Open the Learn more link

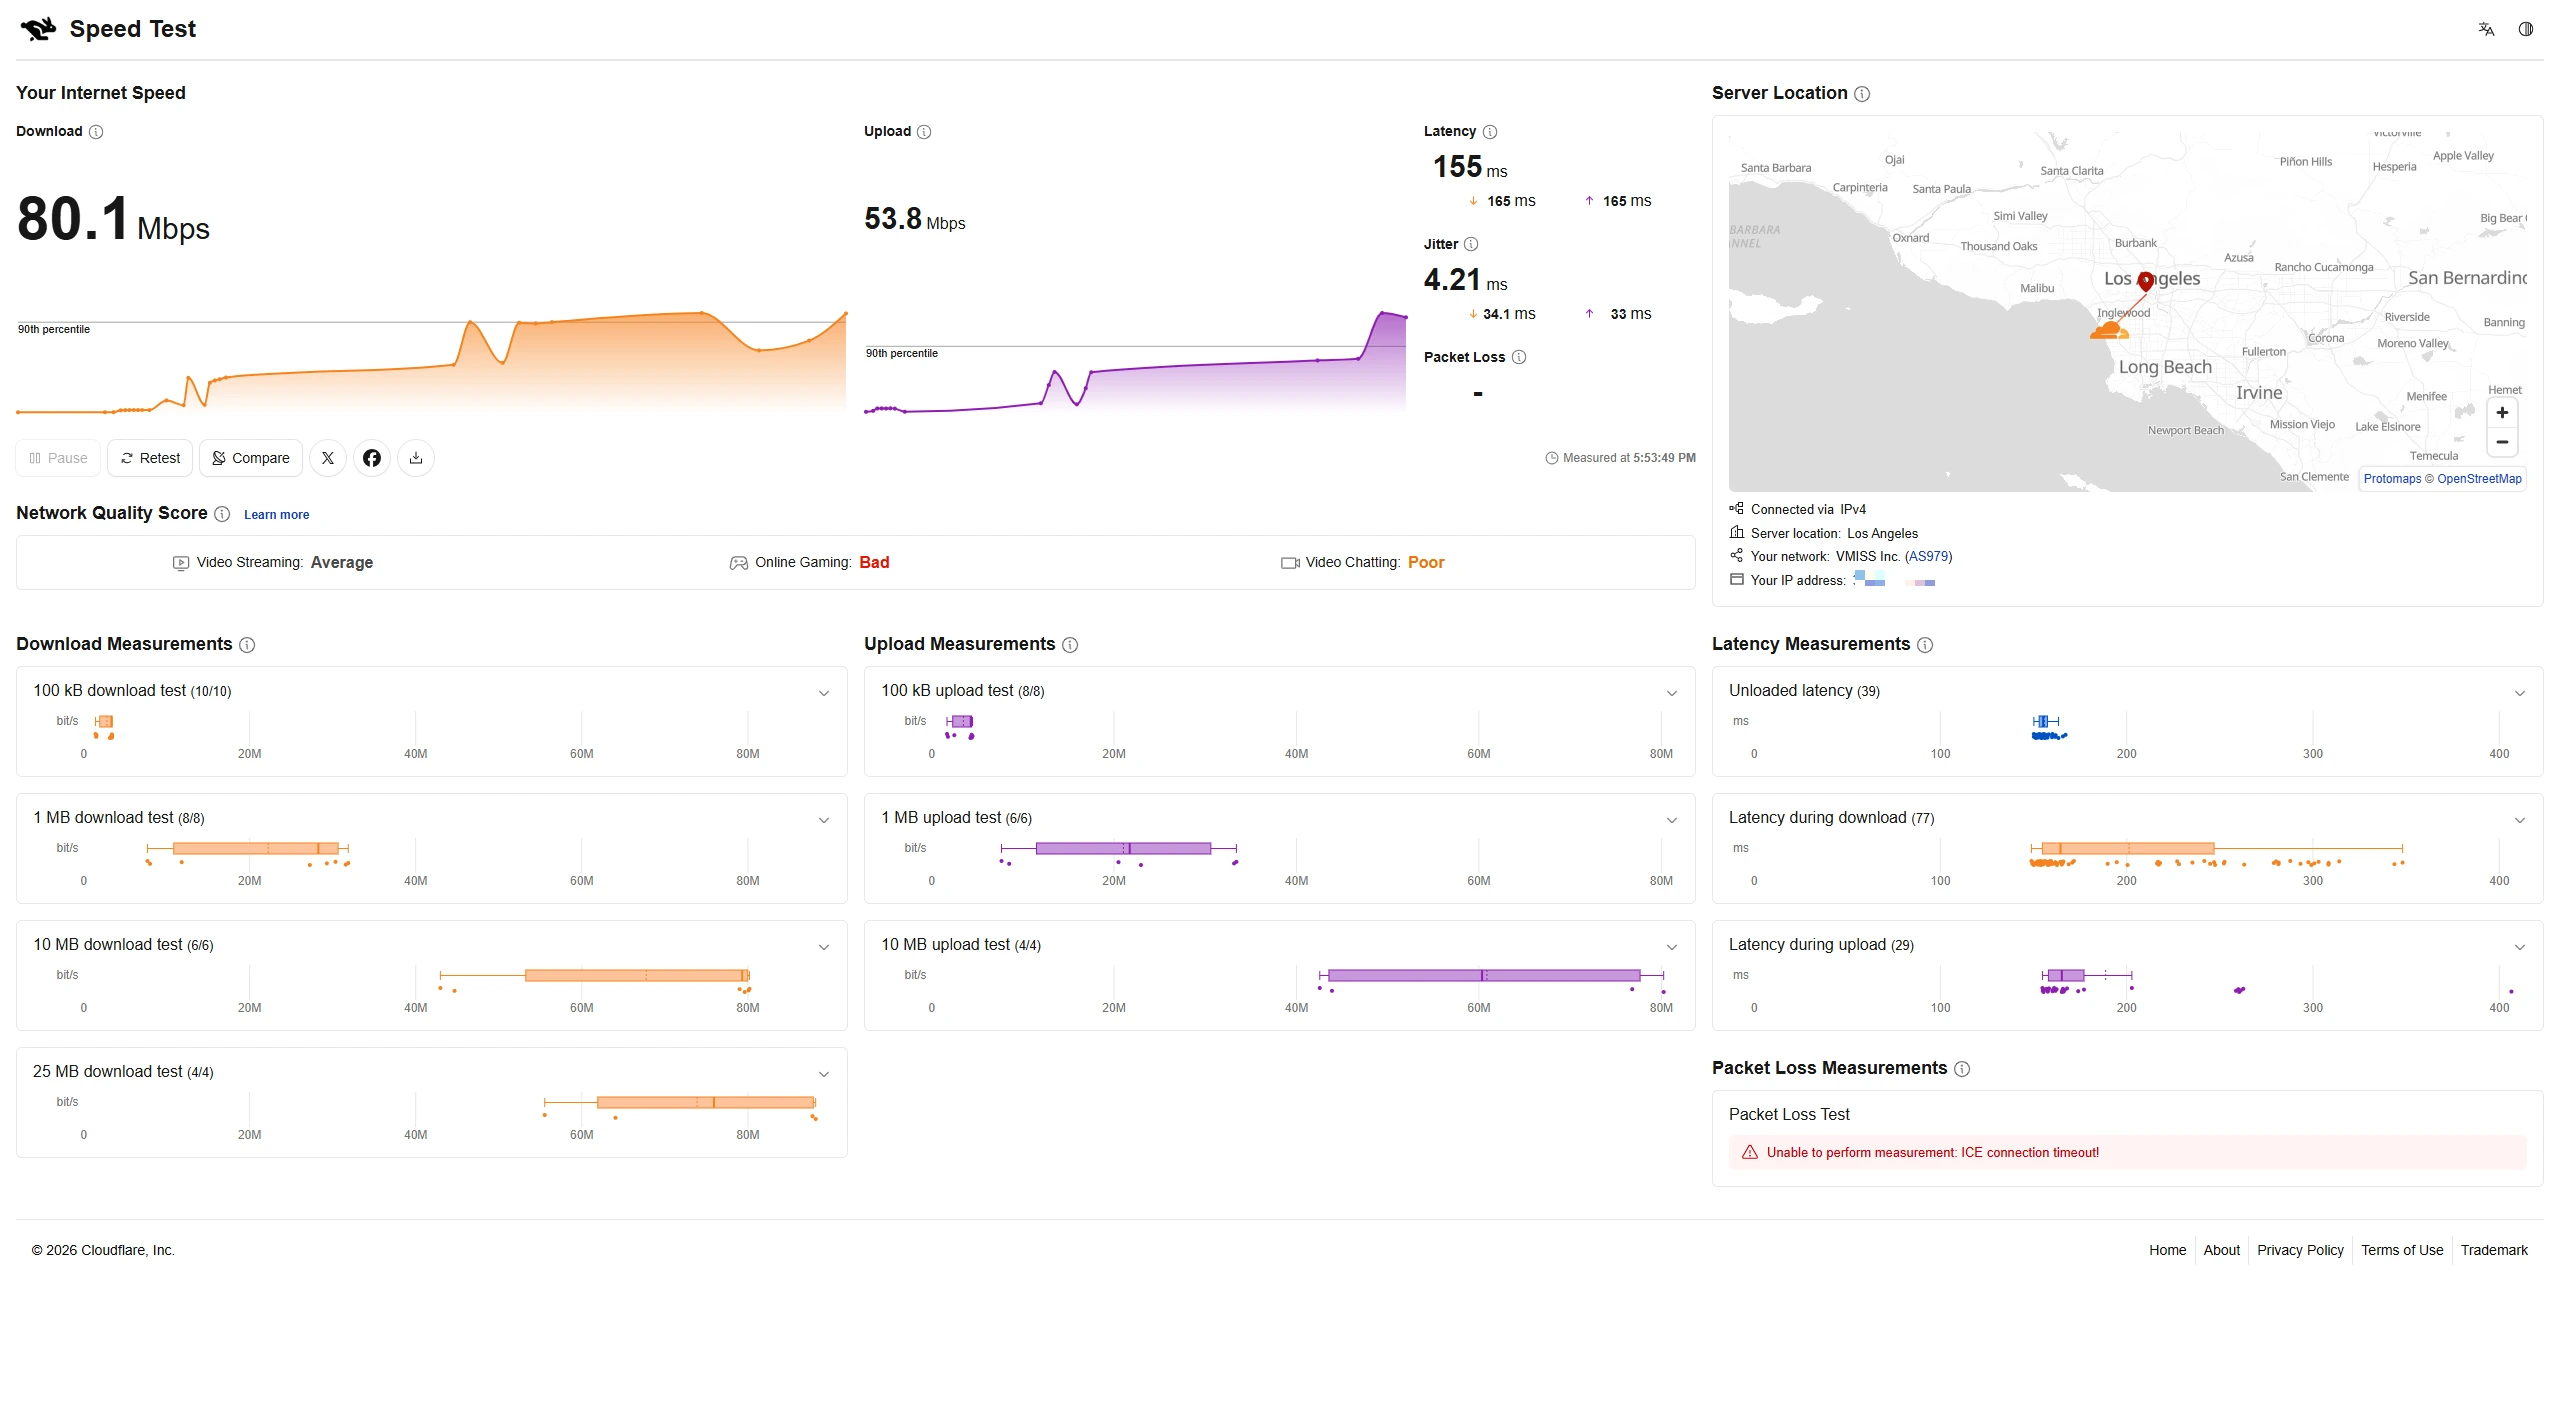pos(276,515)
